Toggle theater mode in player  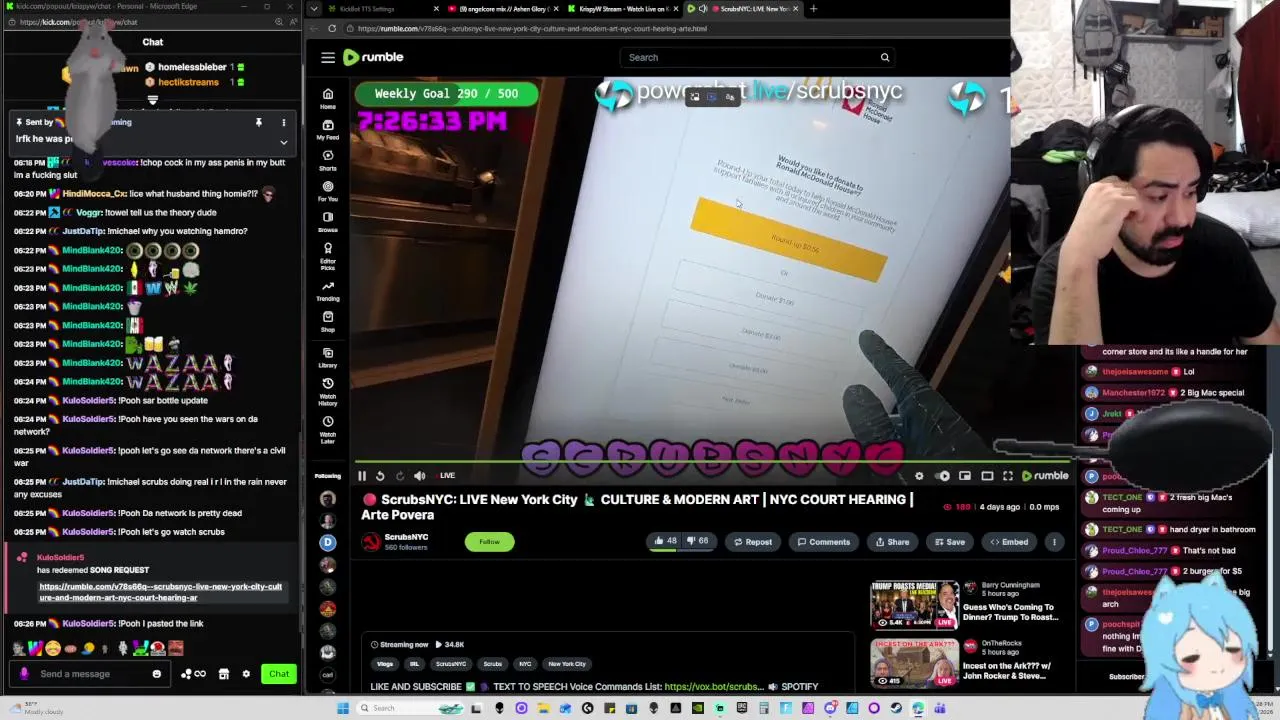(987, 476)
